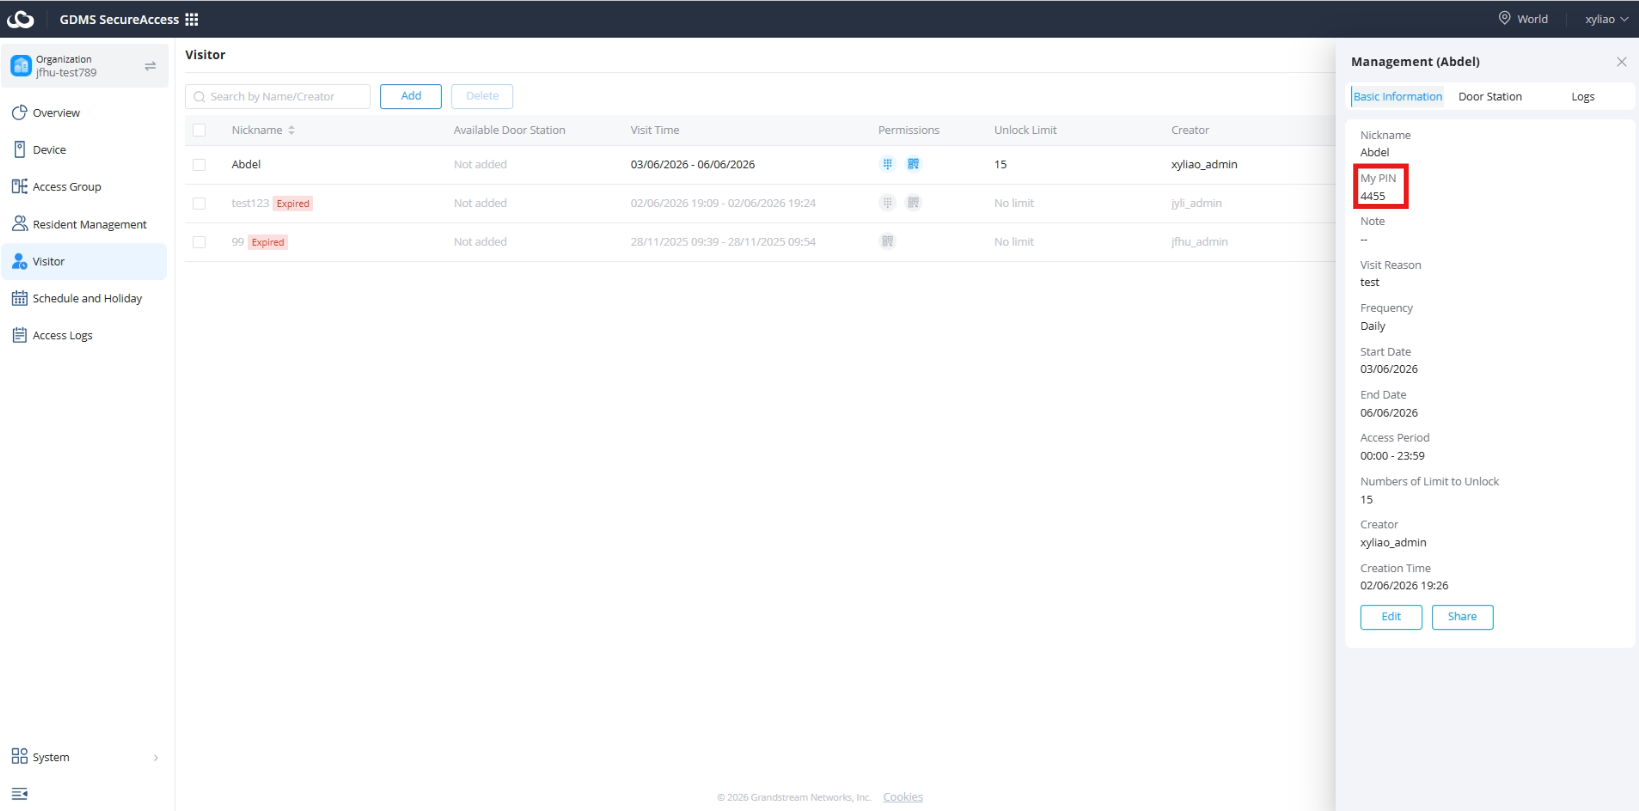
Task: Click test123's PIN keypad permission icon
Action: (x=887, y=203)
